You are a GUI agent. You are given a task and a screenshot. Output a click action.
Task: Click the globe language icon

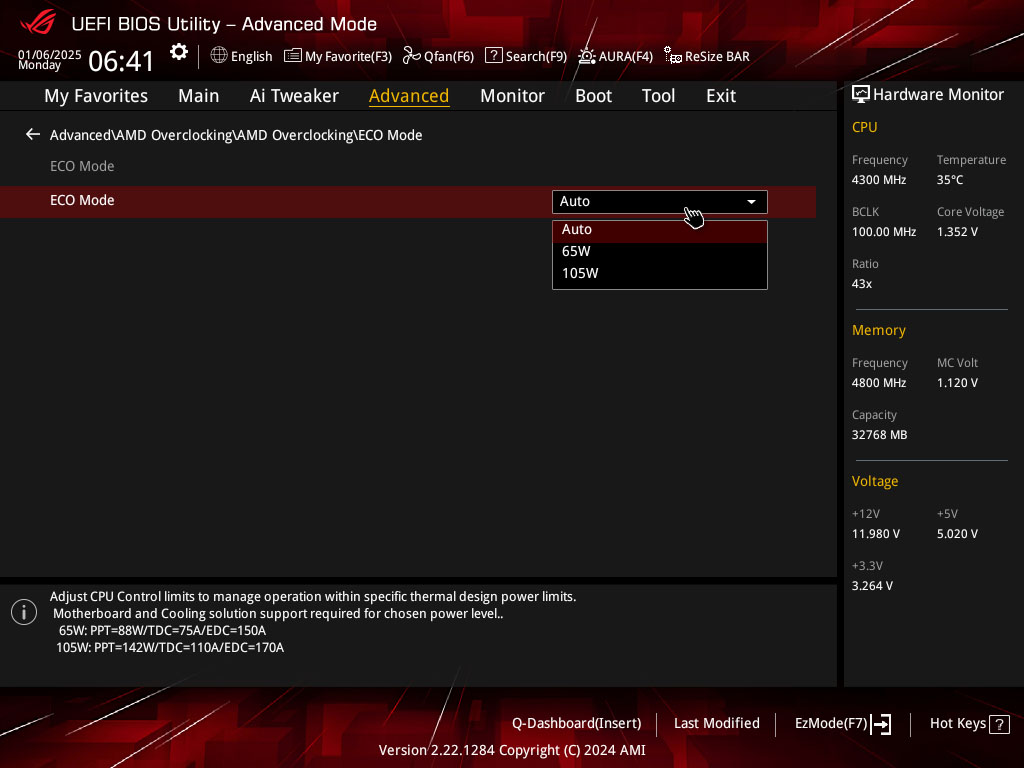[219, 56]
